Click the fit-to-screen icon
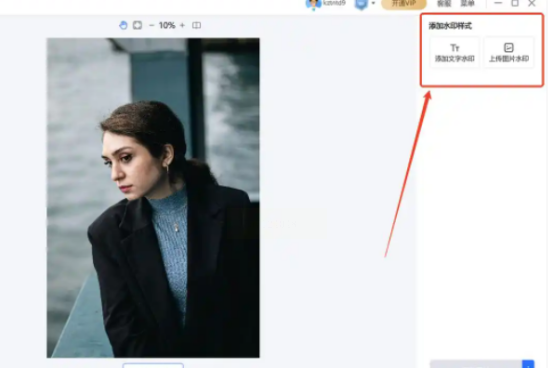This screenshot has height=368, width=554. click(x=137, y=25)
